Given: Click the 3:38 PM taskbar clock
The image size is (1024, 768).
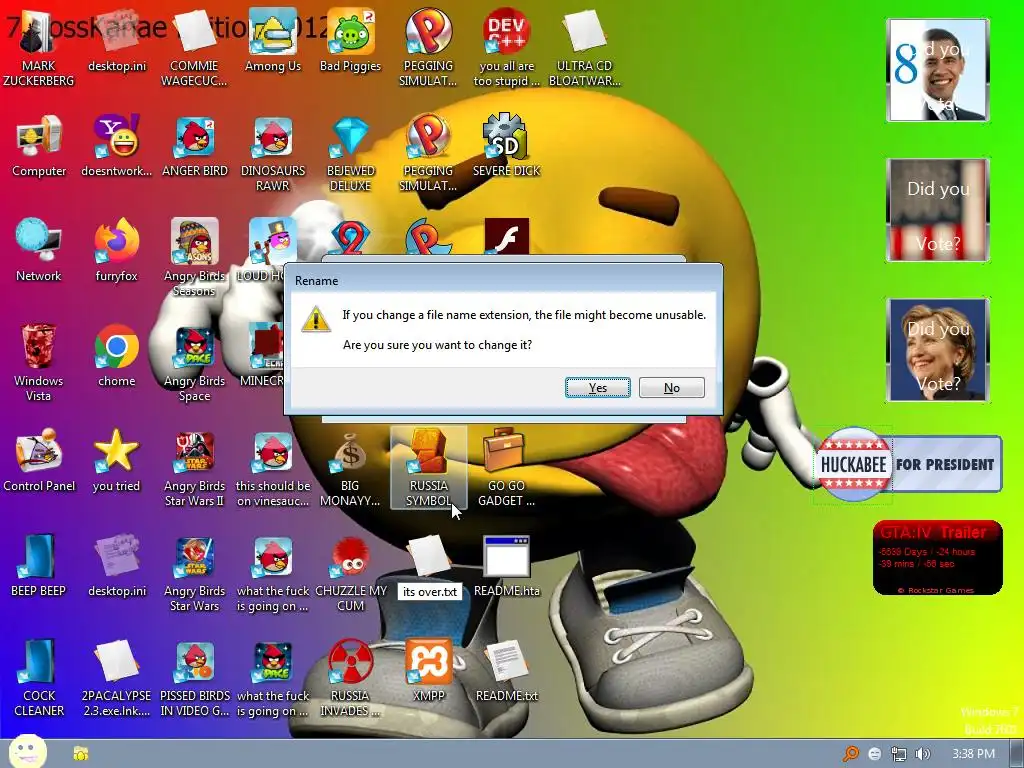Looking at the screenshot, I should click(973, 754).
